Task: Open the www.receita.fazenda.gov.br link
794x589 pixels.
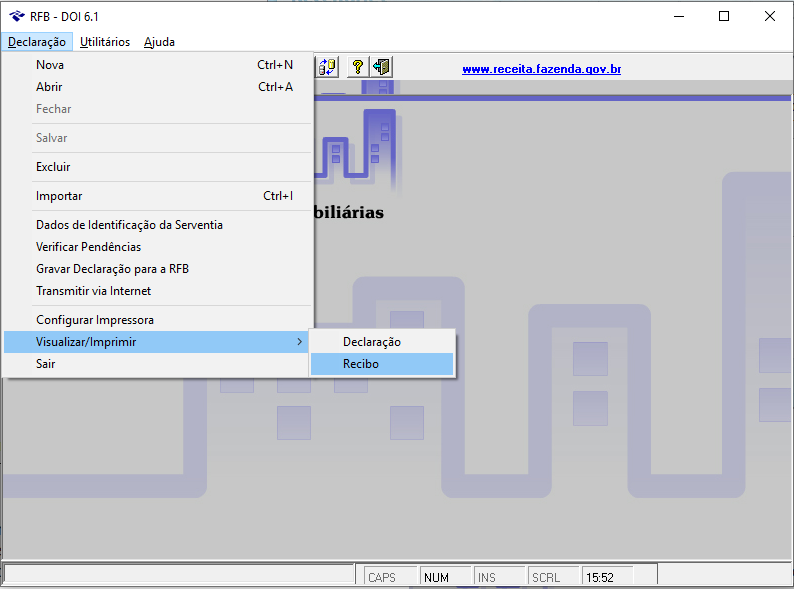Action: tap(541, 69)
